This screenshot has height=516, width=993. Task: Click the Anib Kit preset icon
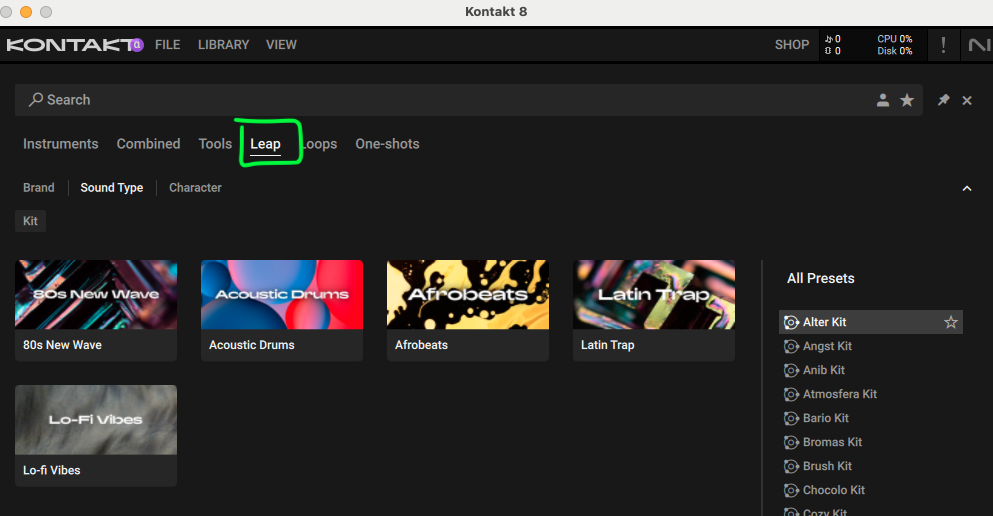(791, 370)
